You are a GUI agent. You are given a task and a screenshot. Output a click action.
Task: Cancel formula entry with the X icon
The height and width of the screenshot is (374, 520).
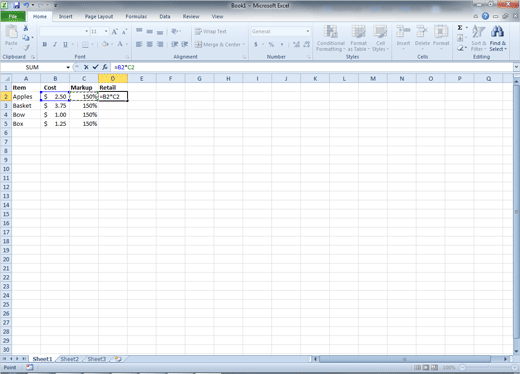coord(86,67)
